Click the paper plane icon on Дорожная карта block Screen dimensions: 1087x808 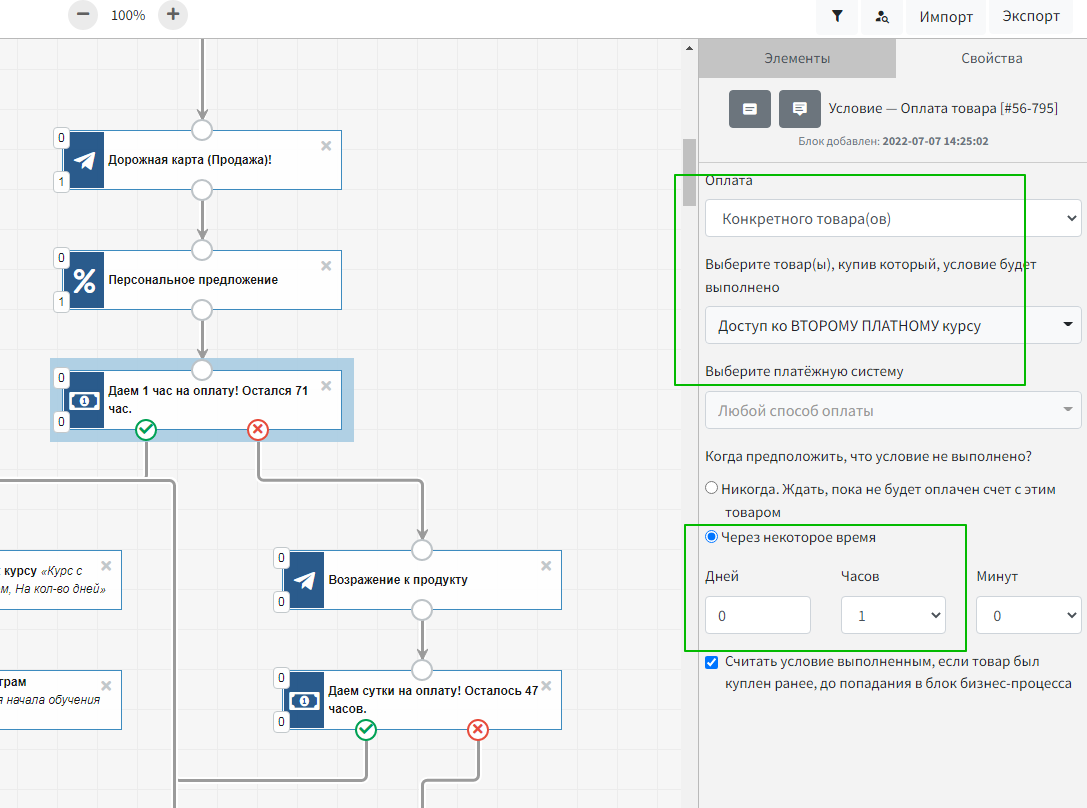tap(85, 160)
